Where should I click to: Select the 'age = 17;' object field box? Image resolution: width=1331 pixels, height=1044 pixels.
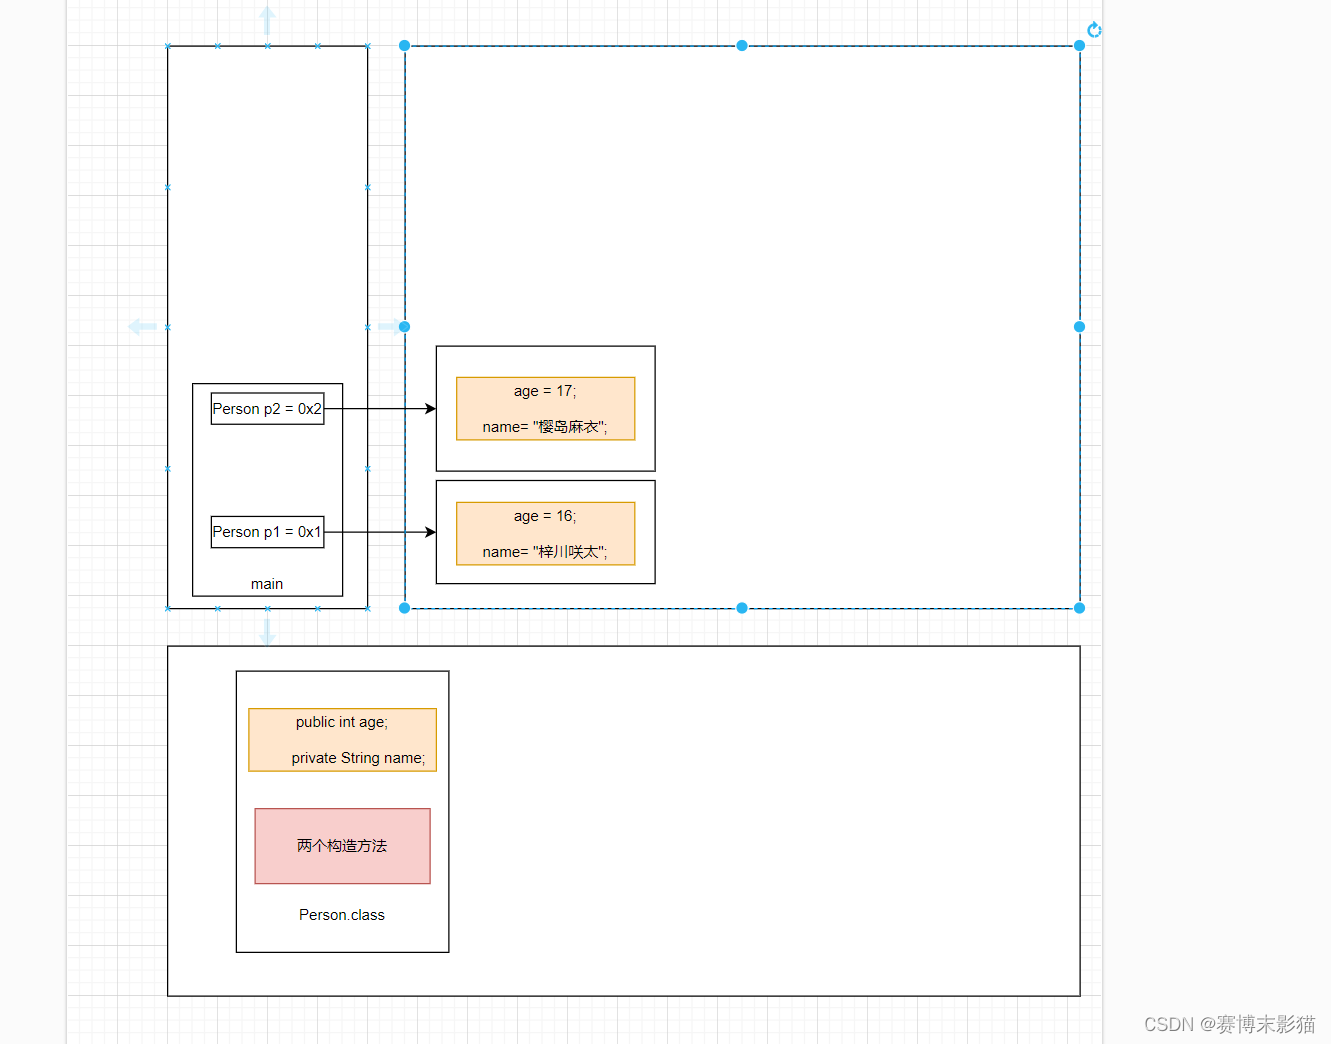[545, 408]
